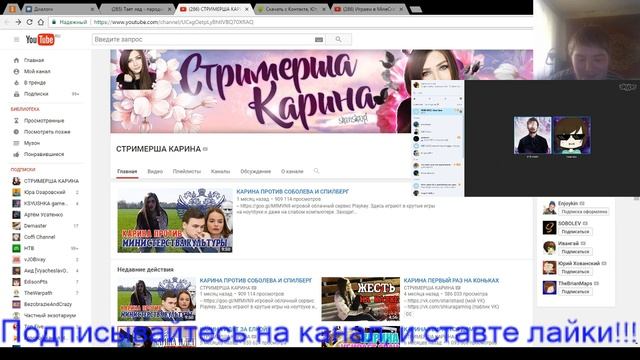
Task: Go forward with the browser arrow
Action: click(18, 22)
